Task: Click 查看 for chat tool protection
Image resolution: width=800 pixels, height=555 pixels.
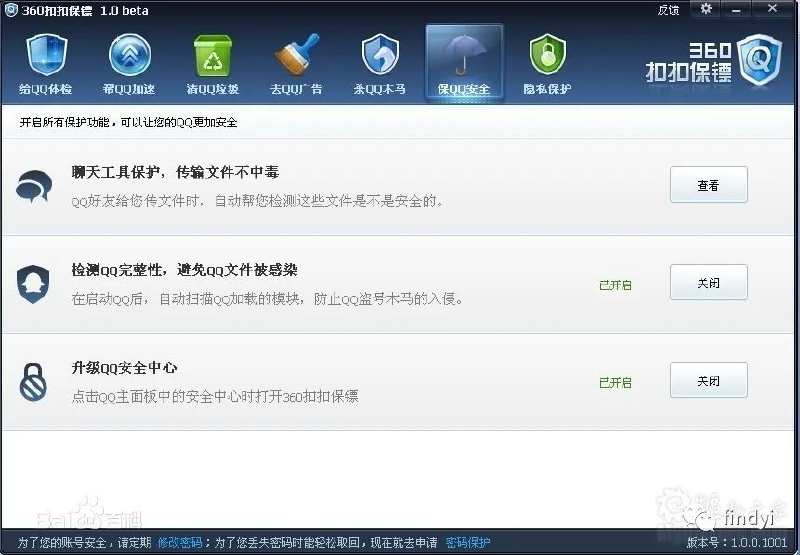Action: 708,185
